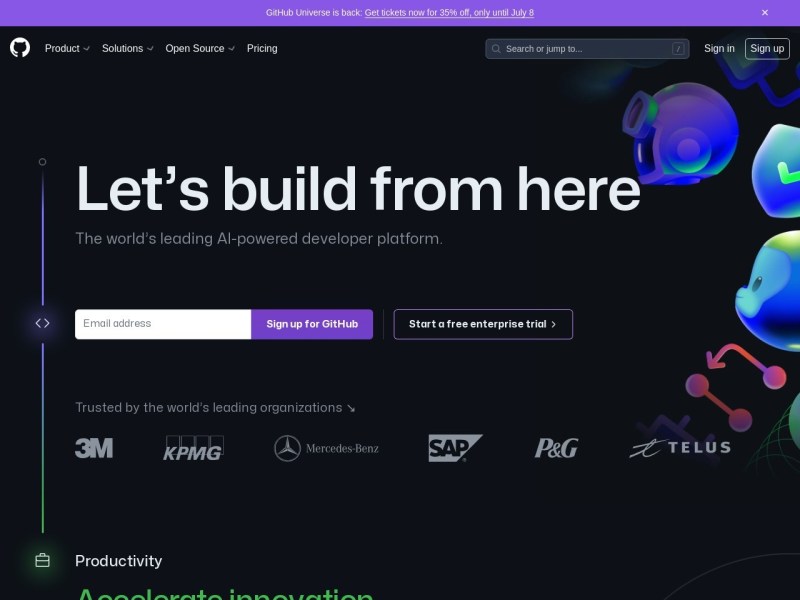The width and height of the screenshot is (800, 600).
Task: Click the Sign up button in header
Action: 767,48
